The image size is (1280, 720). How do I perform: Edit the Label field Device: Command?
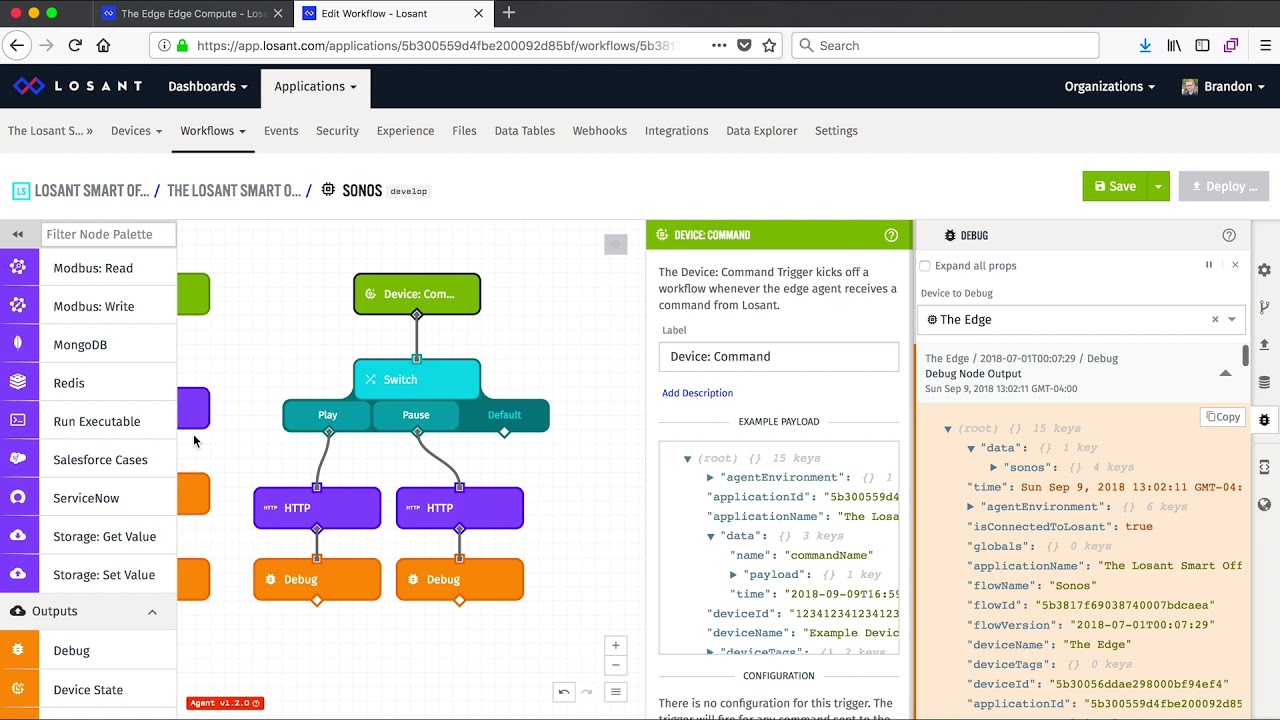(778, 357)
